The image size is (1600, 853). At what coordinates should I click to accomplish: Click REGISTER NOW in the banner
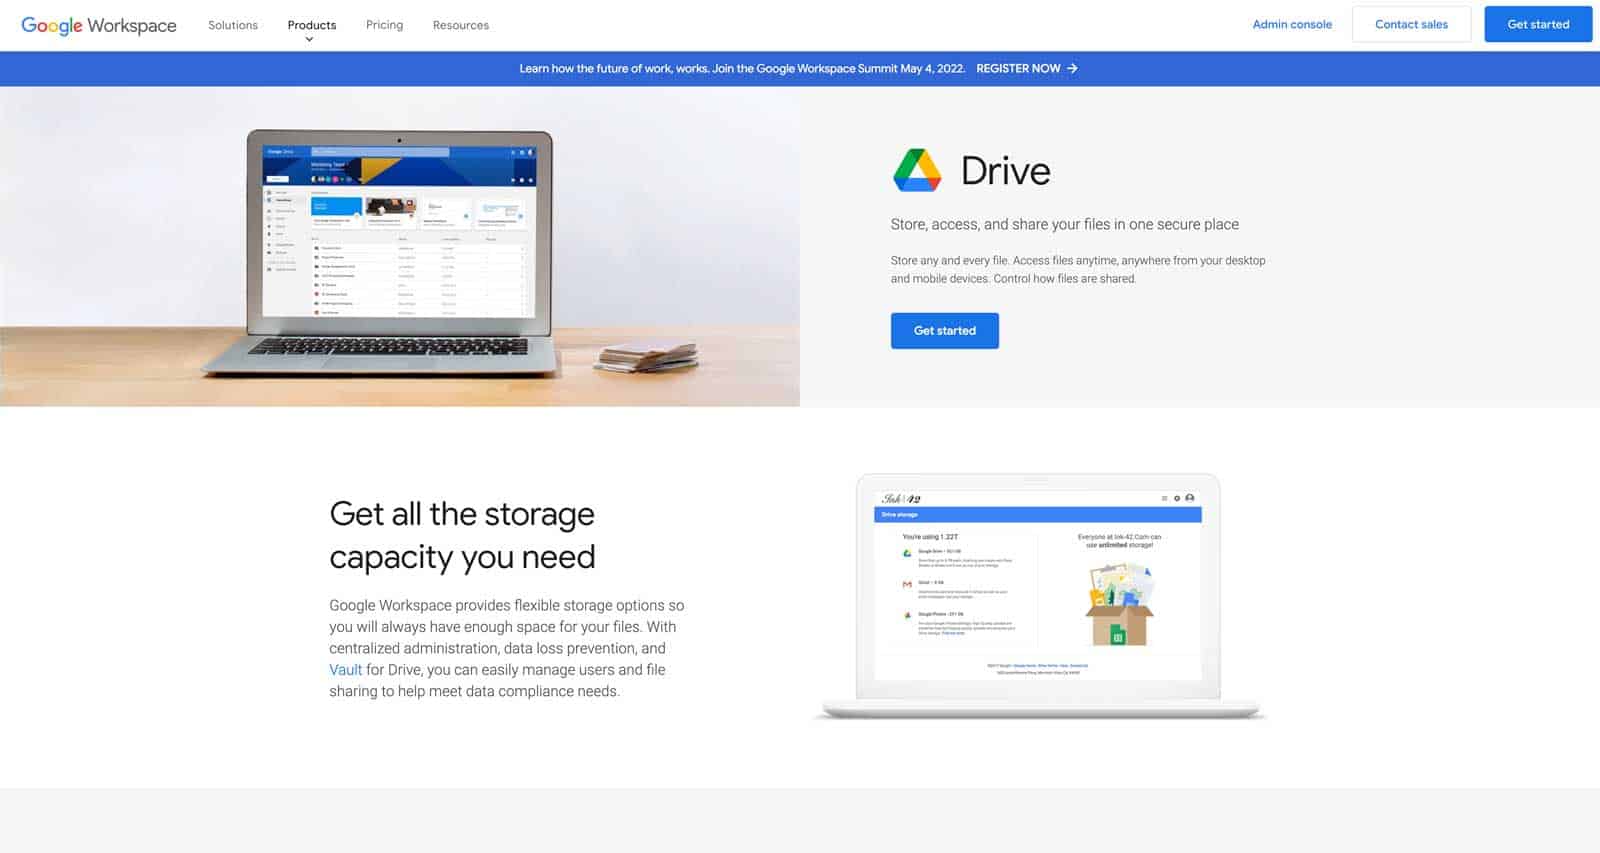[1018, 68]
